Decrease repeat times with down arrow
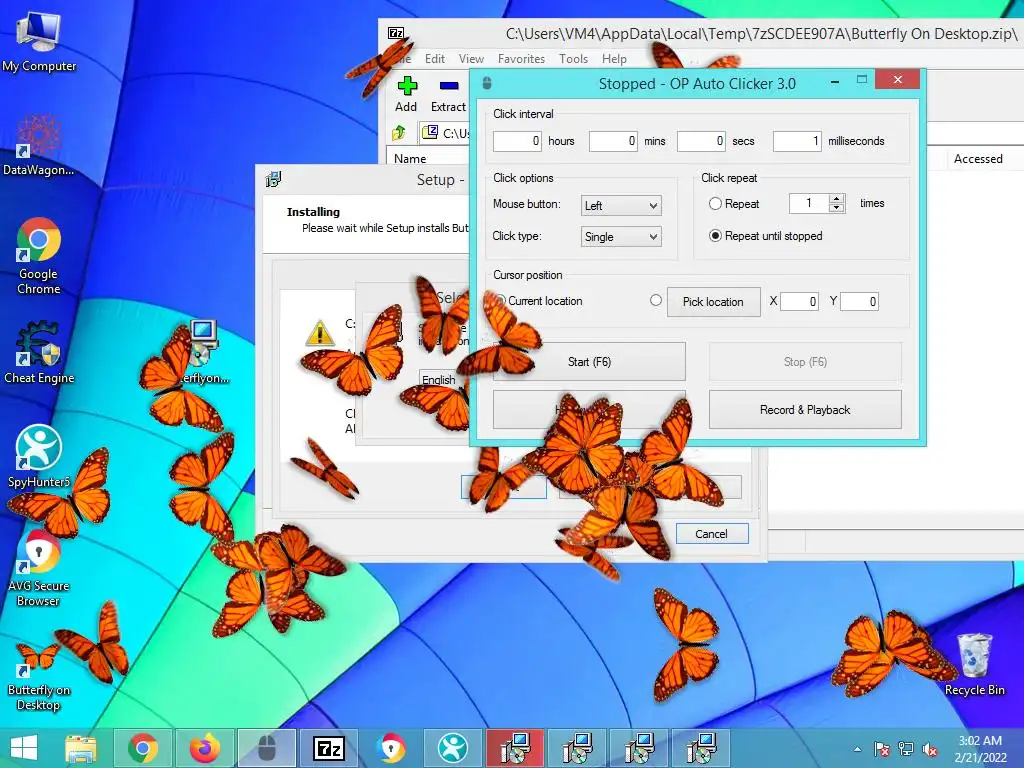The width and height of the screenshot is (1024, 768). (837, 208)
